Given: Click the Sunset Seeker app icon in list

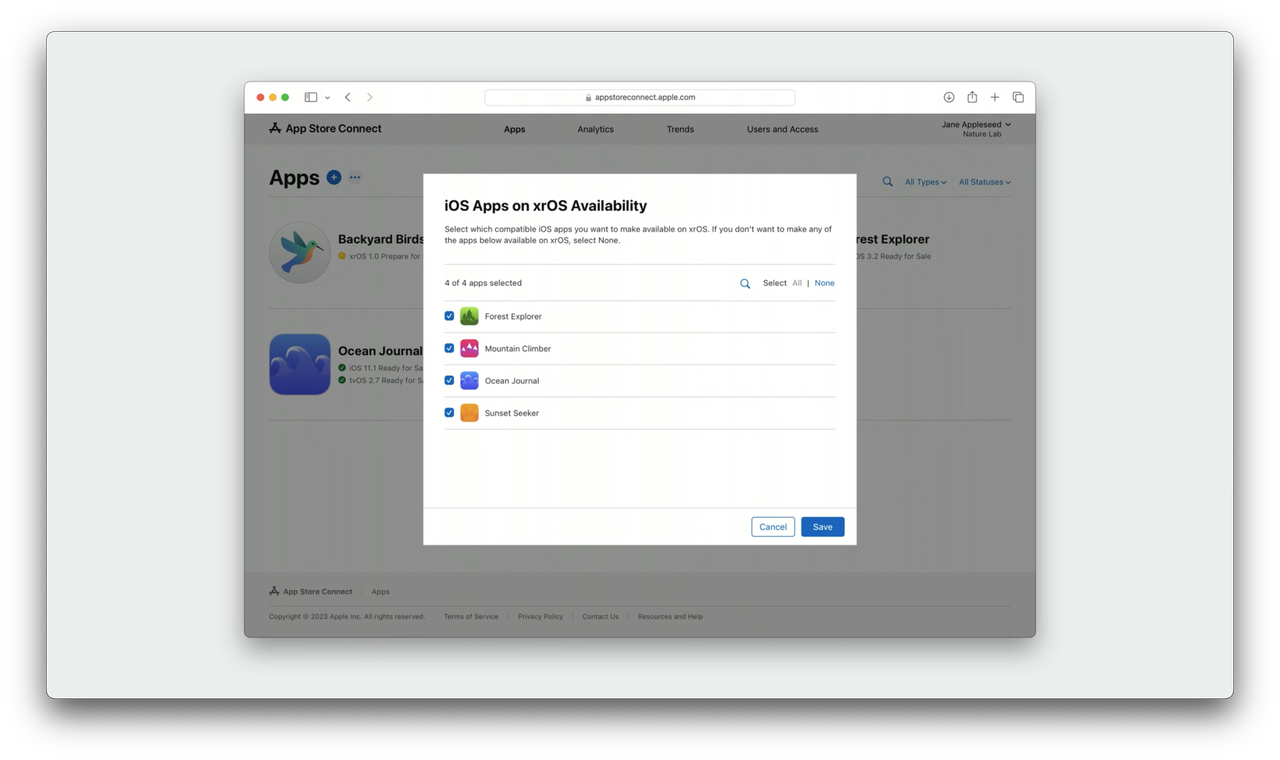Looking at the screenshot, I should click(469, 412).
